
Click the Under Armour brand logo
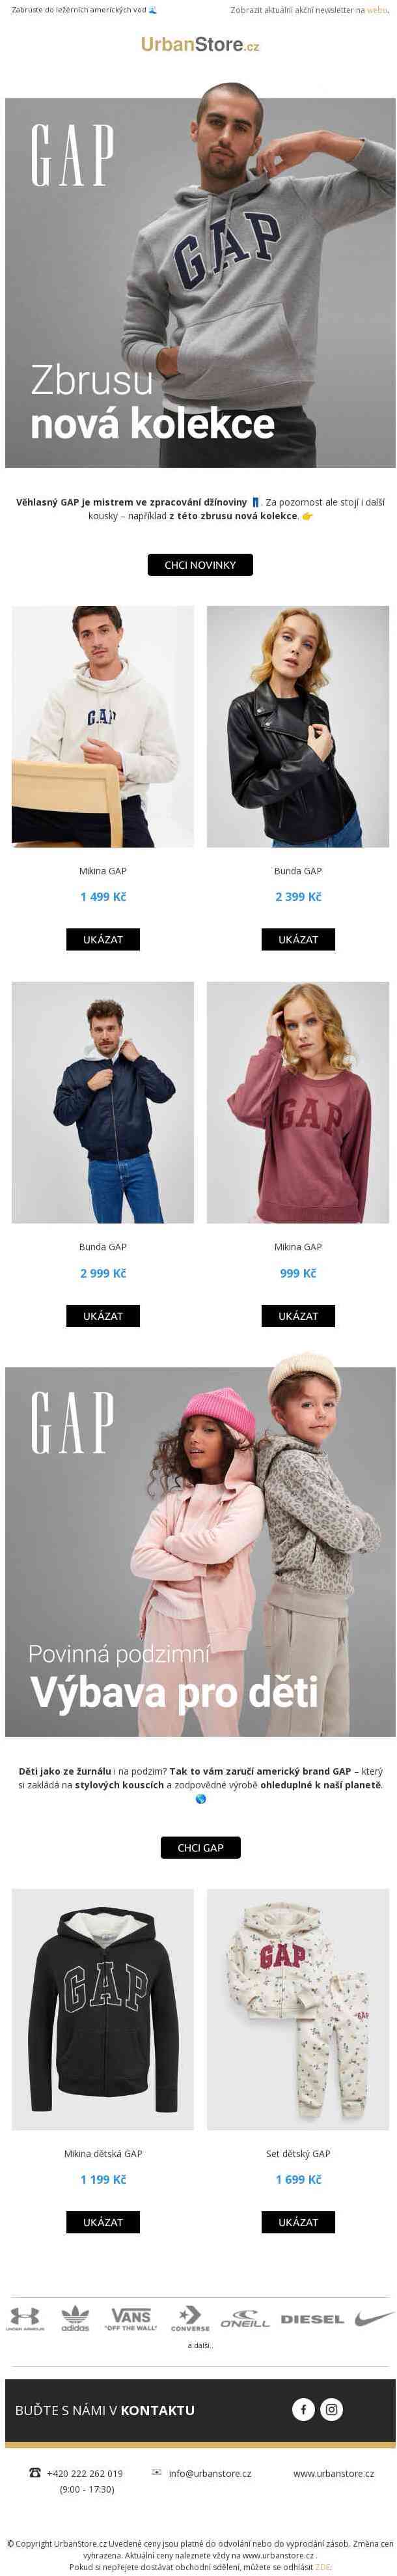pos(25,2319)
